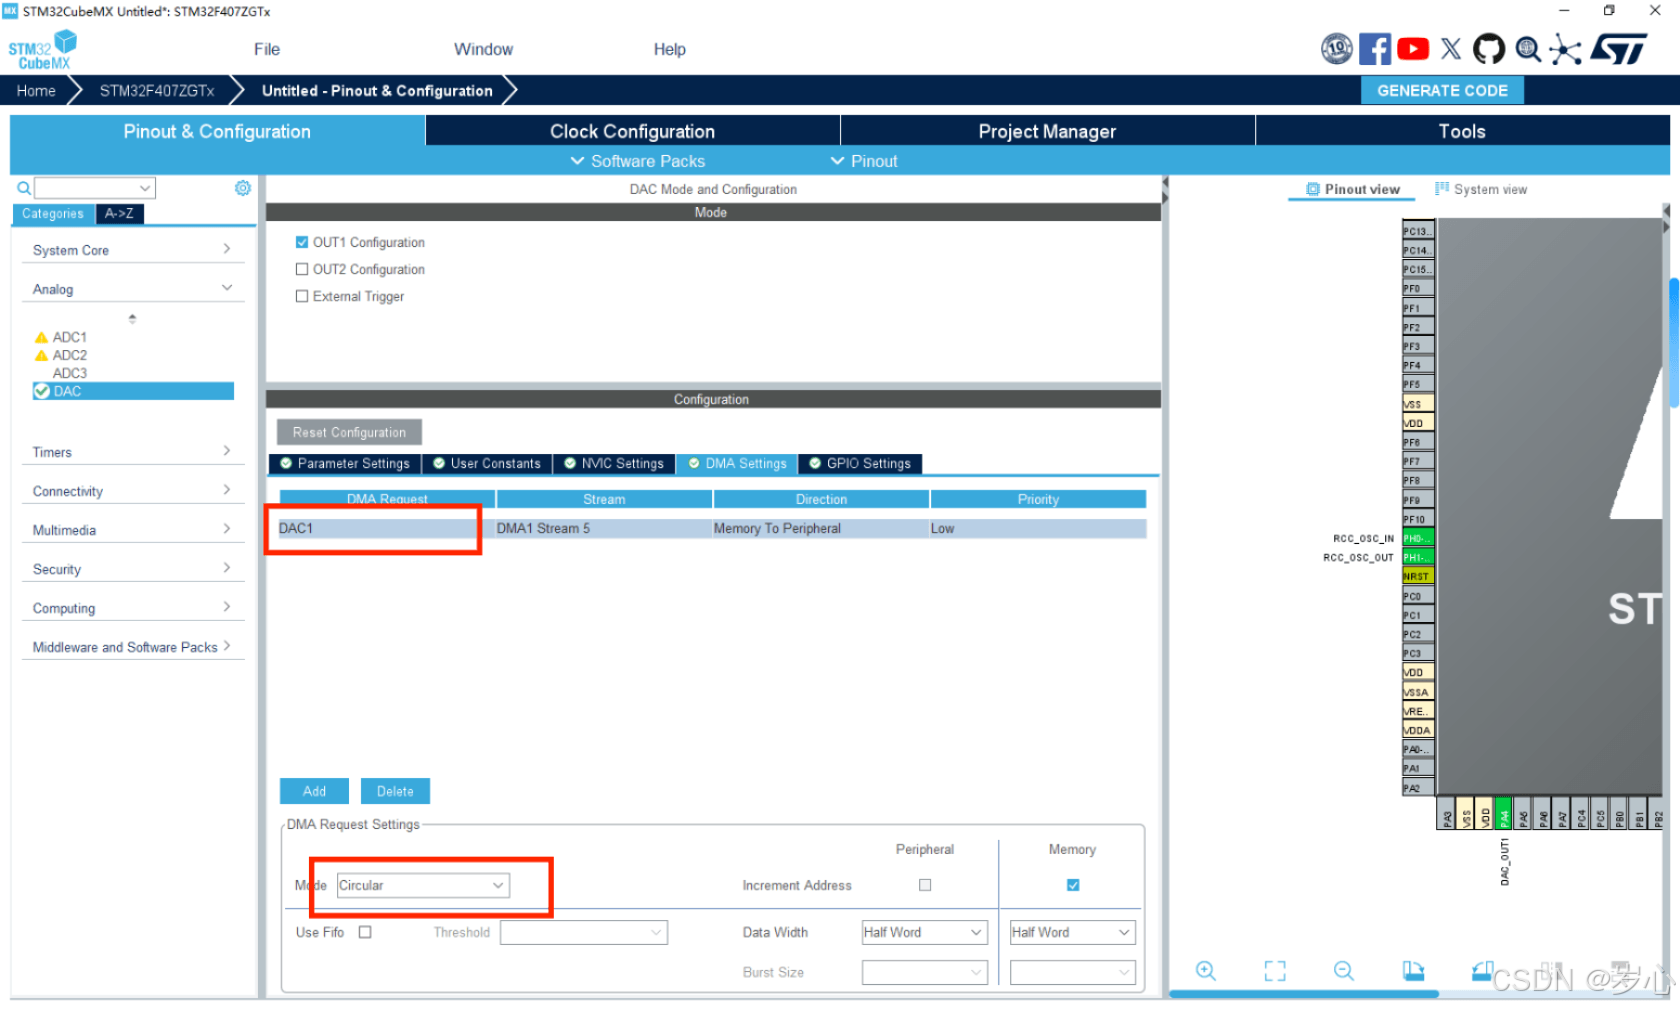Open the Parameter Settings tab

click(x=345, y=463)
